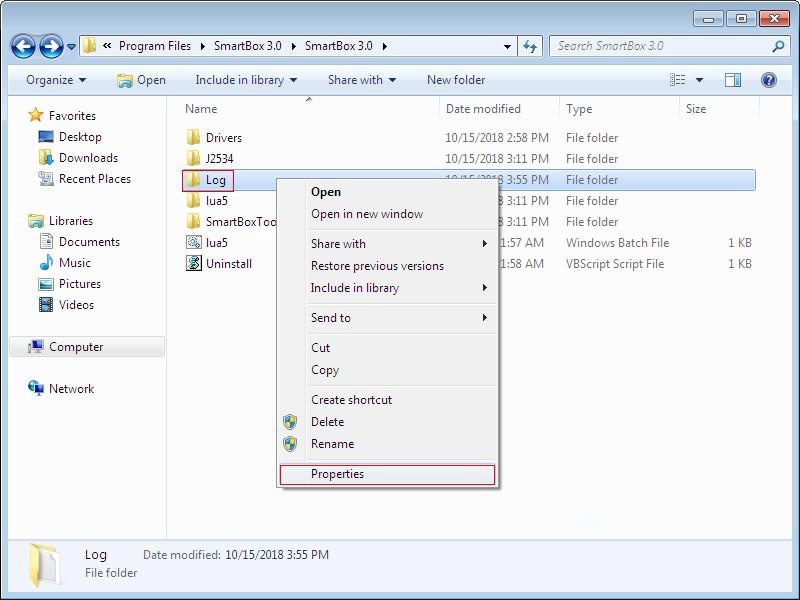
Task: Toggle the preview pane icon
Action: coord(733,80)
